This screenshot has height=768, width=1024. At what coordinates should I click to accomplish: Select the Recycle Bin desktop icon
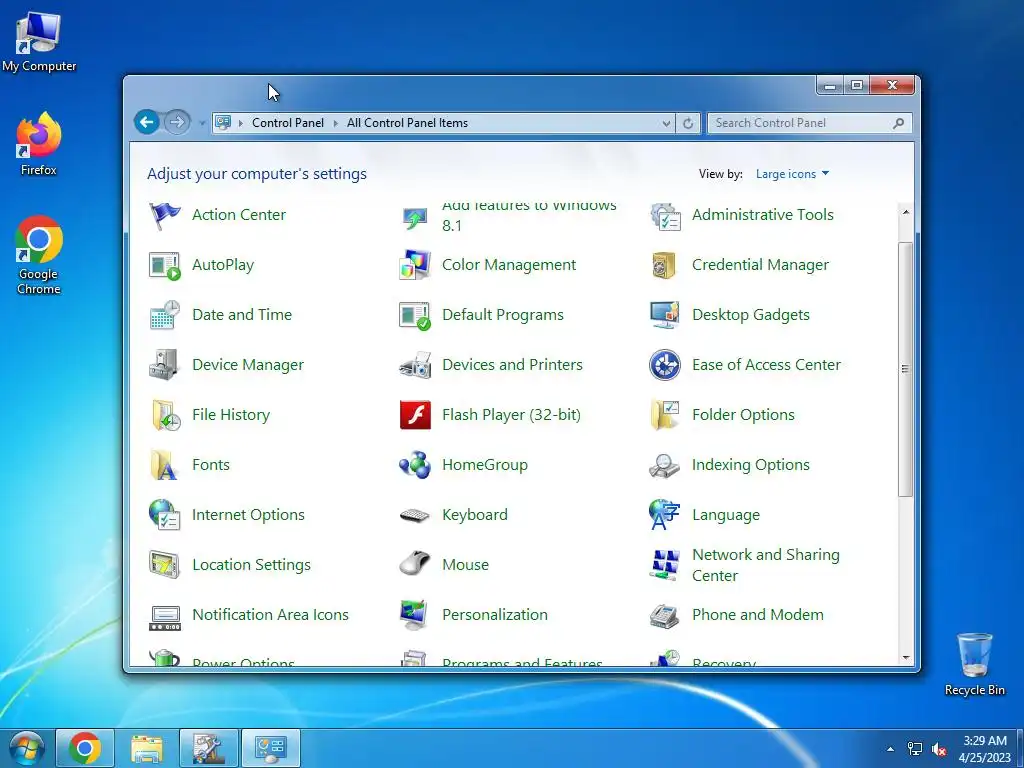pyautogui.click(x=974, y=664)
